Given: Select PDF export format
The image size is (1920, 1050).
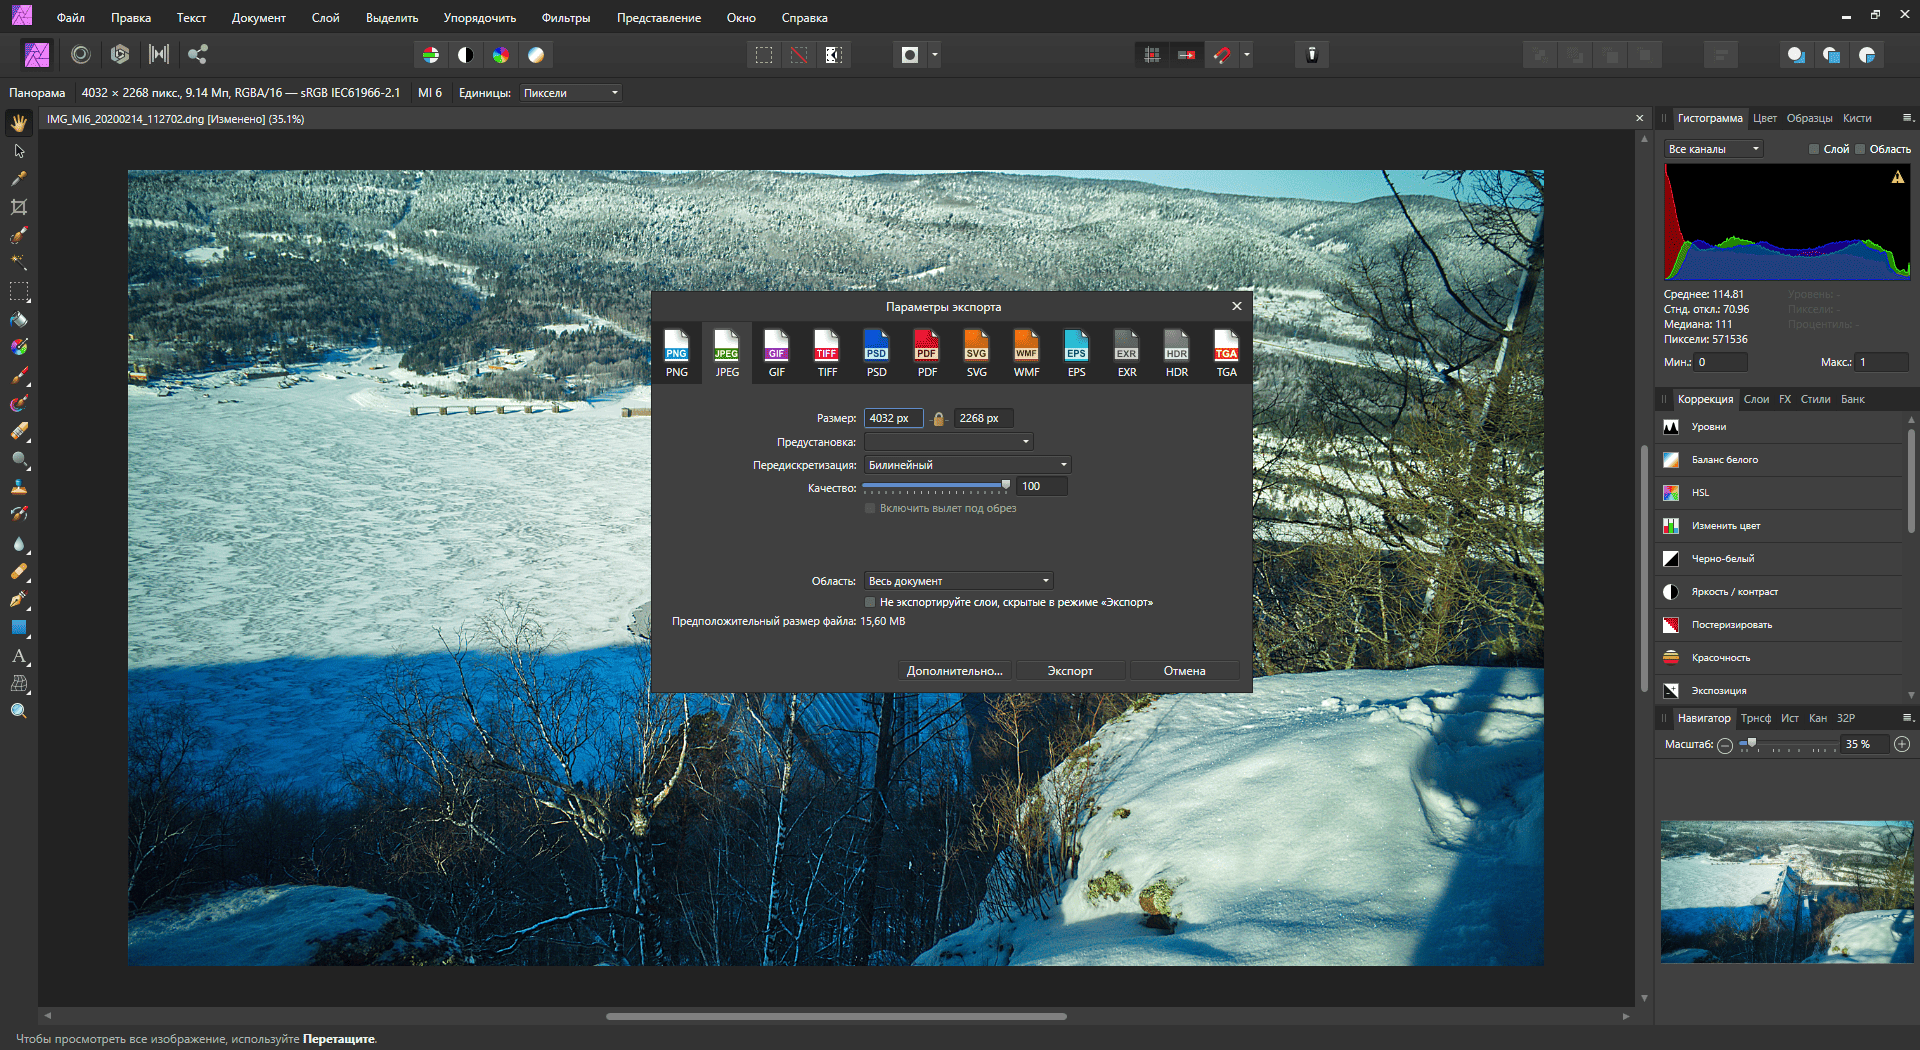Looking at the screenshot, I should pos(927,353).
